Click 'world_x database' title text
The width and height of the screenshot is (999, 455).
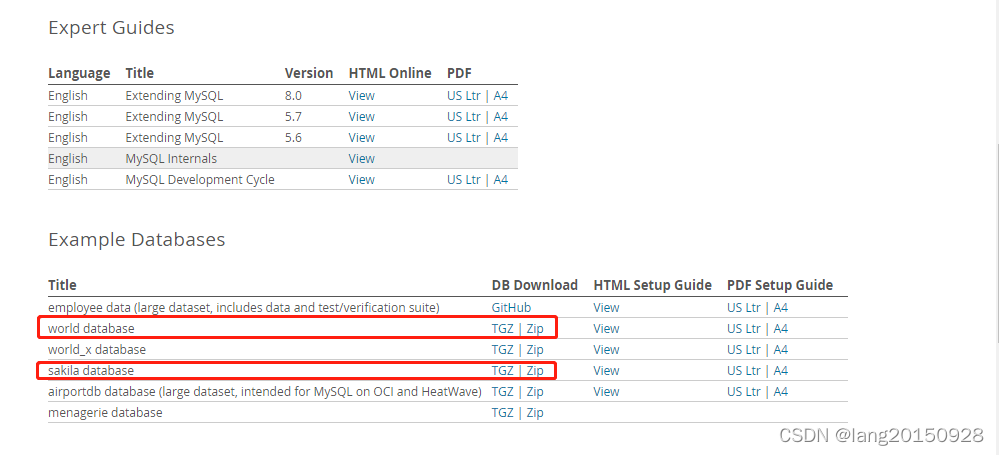click(97, 350)
